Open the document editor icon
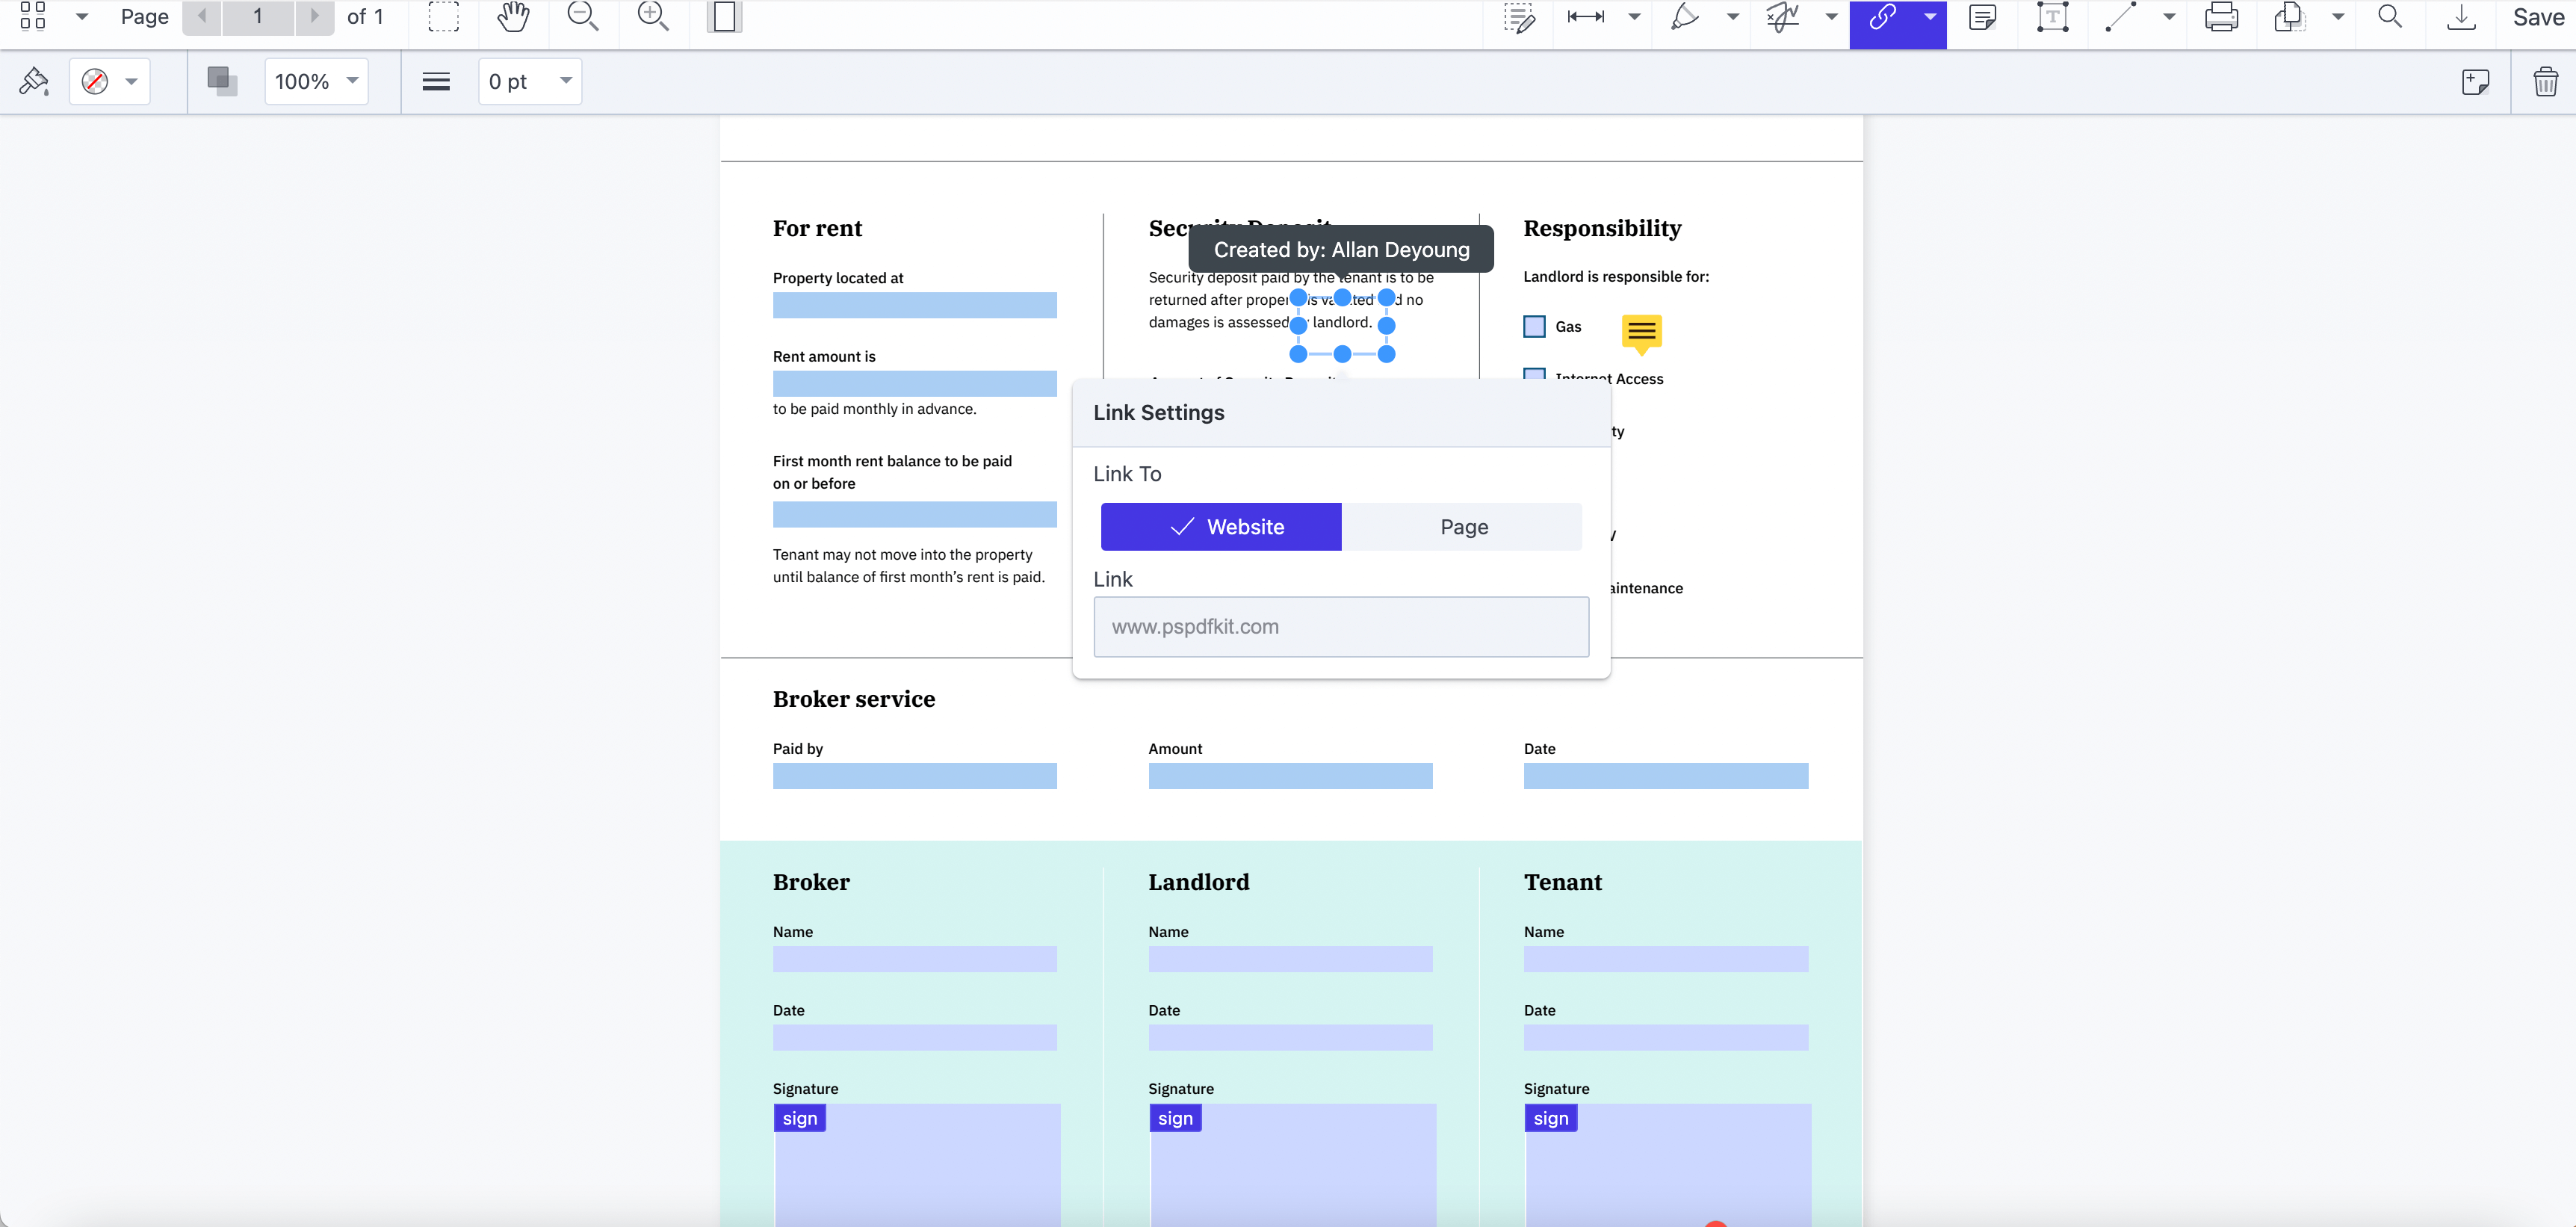Image resolution: width=2576 pixels, height=1227 pixels. click(x=2289, y=17)
